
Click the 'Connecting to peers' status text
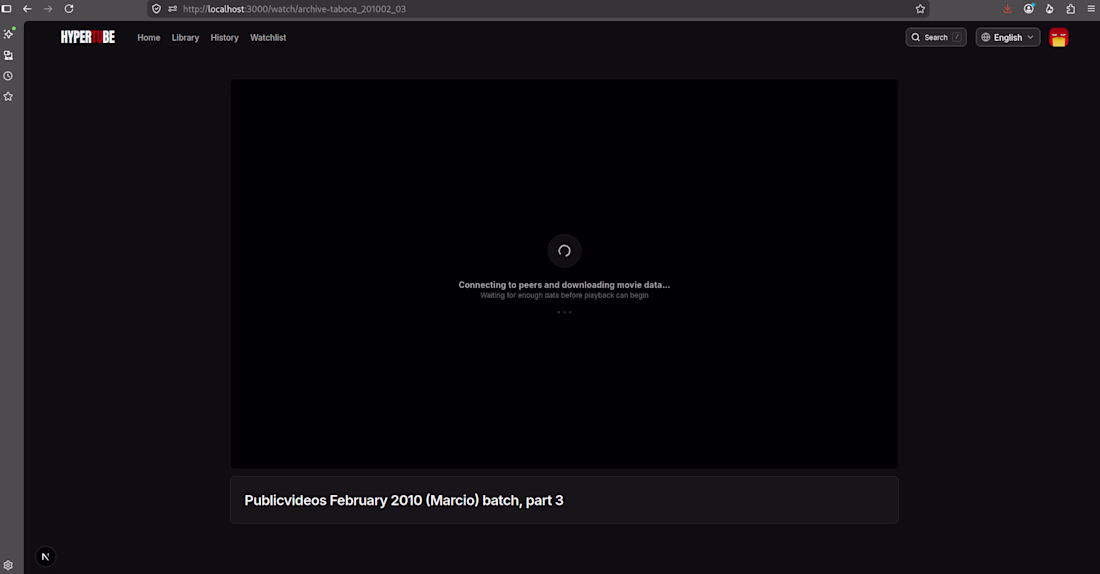pos(564,285)
